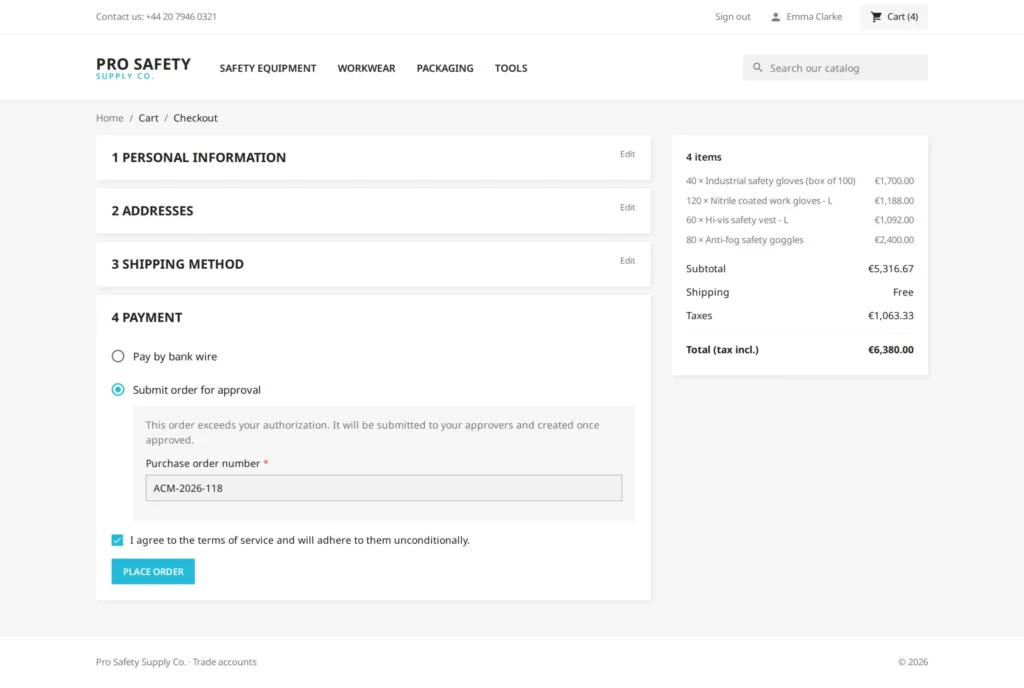Click the Taxes value €1,063.33
Screen dimensions: 1024x688
(890, 316)
